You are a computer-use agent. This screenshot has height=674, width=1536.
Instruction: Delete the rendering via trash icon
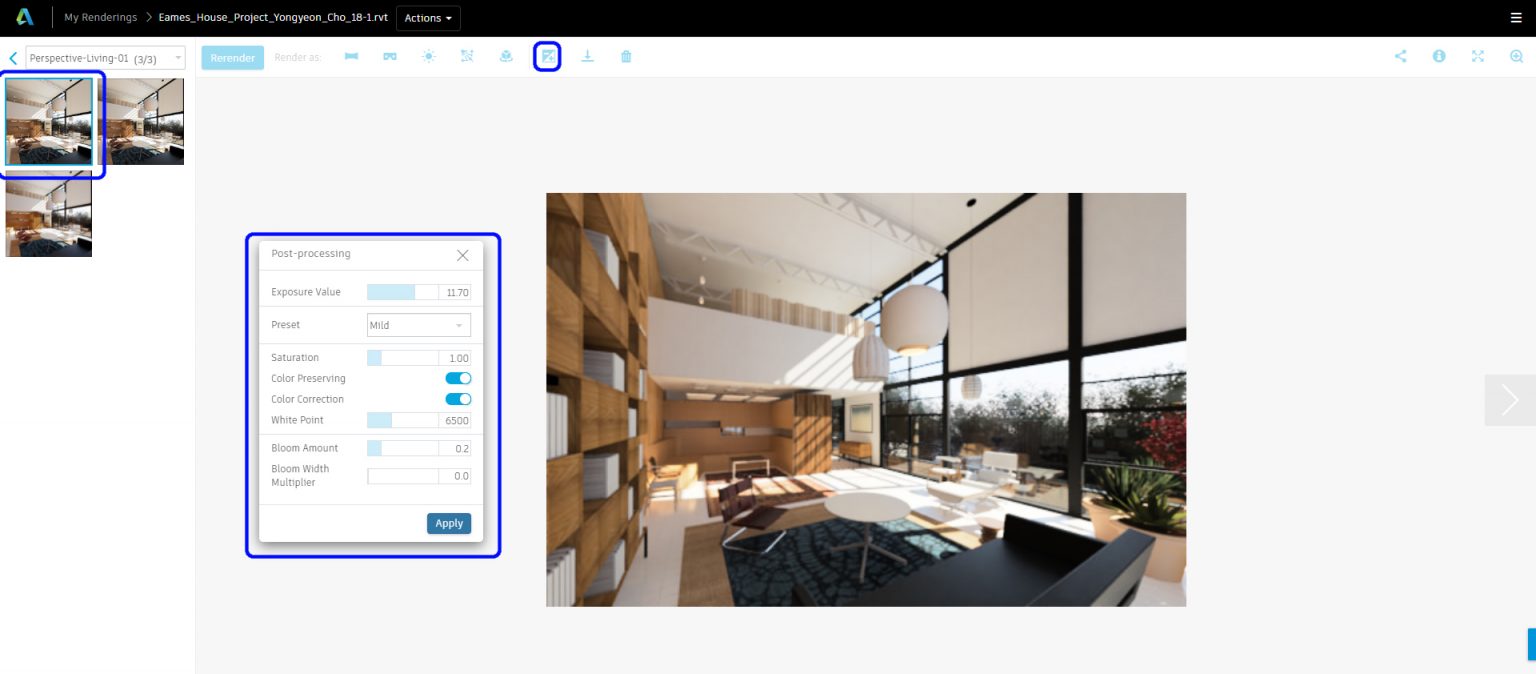coord(626,57)
